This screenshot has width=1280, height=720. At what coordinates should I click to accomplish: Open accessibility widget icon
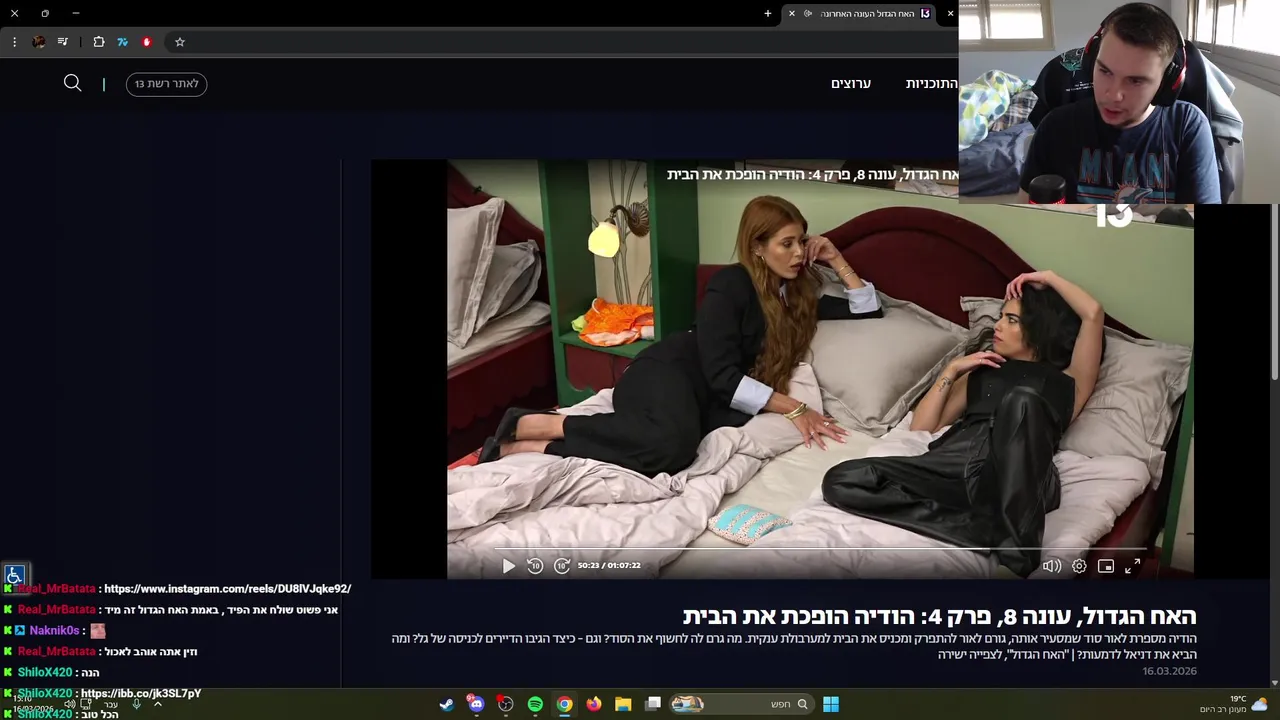tap(14, 575)
